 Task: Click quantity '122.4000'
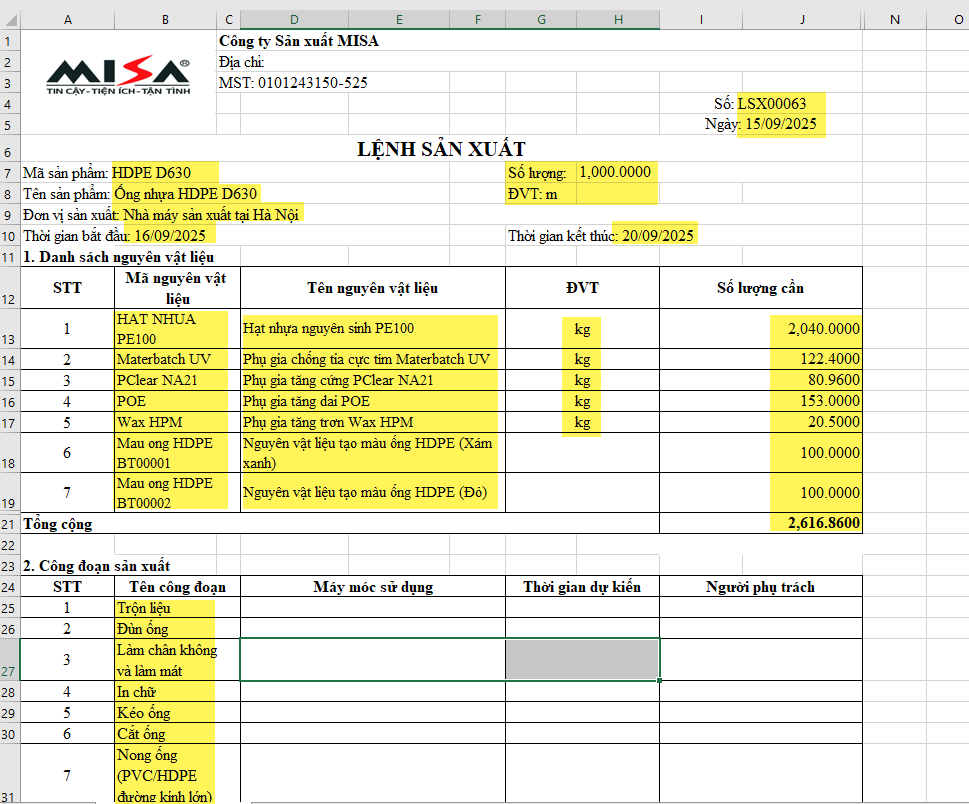(x=830, y=359)
